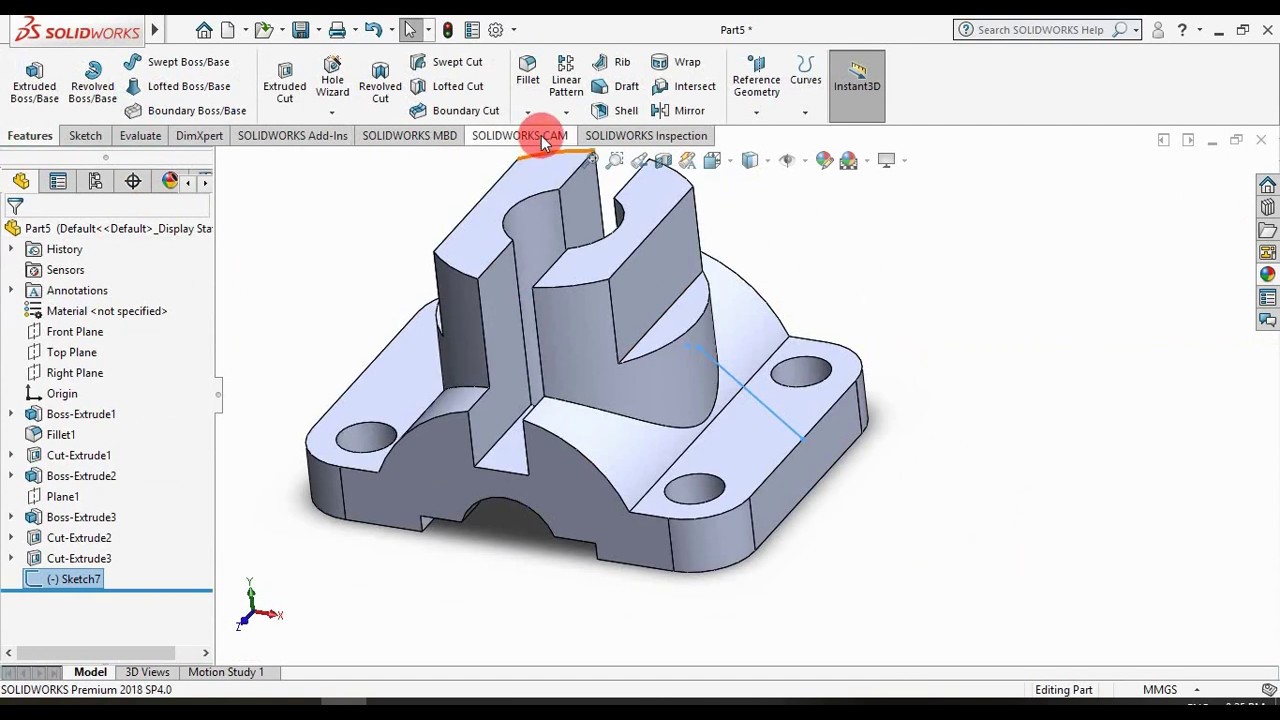
Task: Switch to the Sketch tab
Action: pyautogui.click(x=85, y=136)
